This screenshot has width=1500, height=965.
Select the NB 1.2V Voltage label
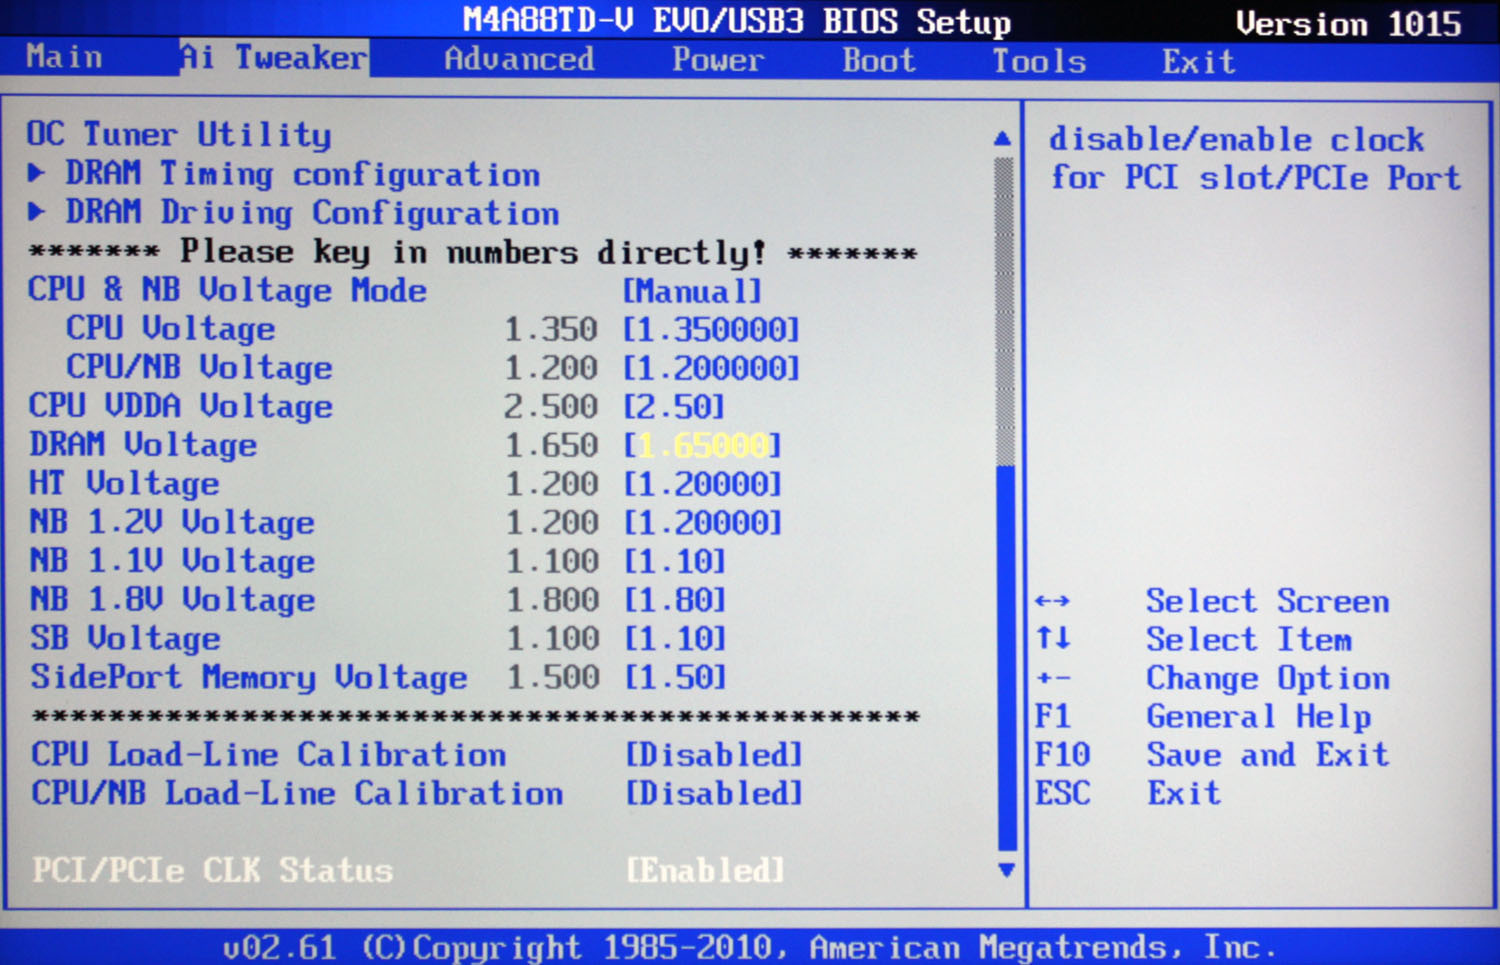pyautogui.click(x=171, y=523)
